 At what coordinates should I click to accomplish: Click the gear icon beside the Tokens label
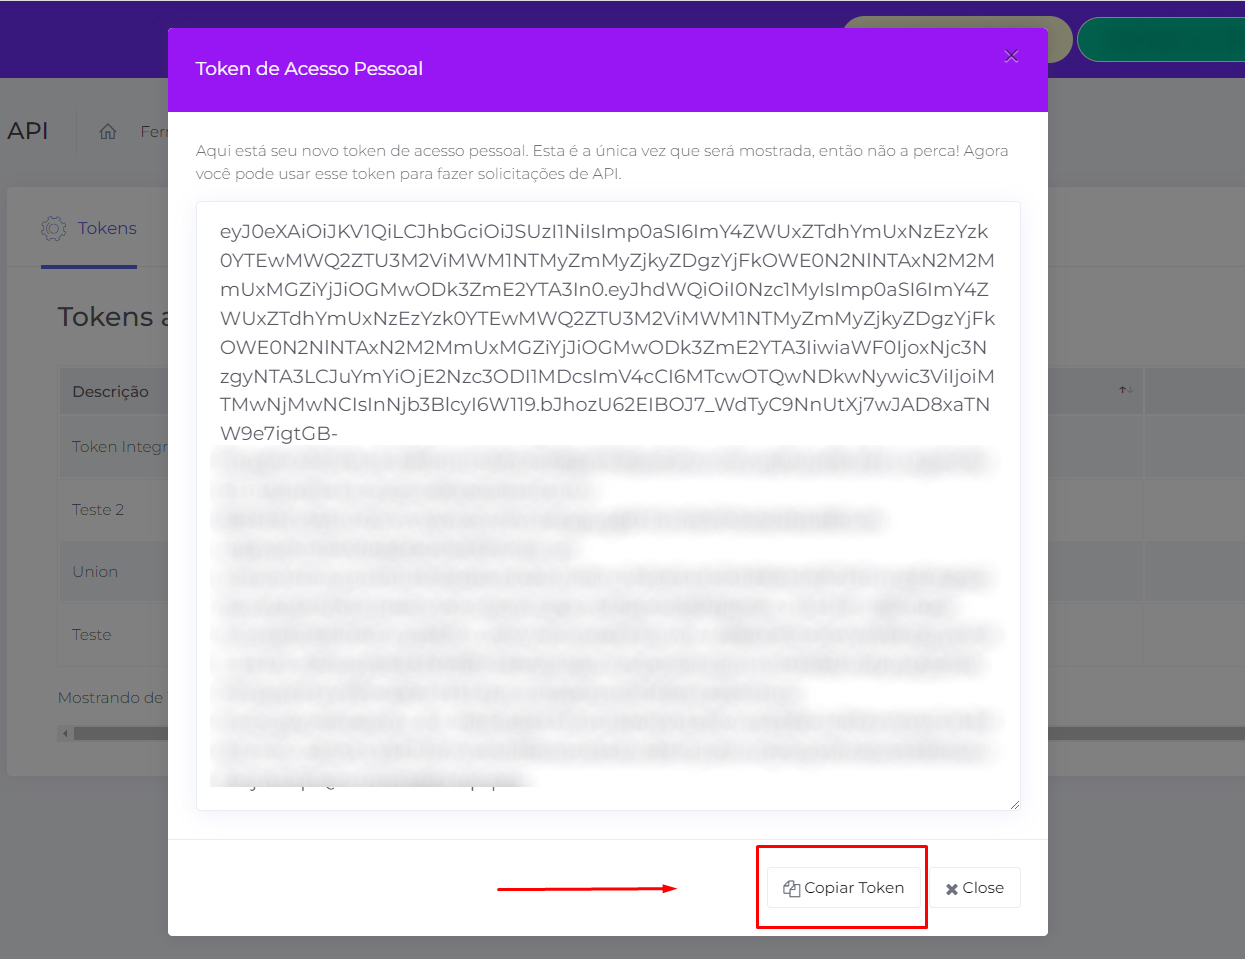coord(54,228)
